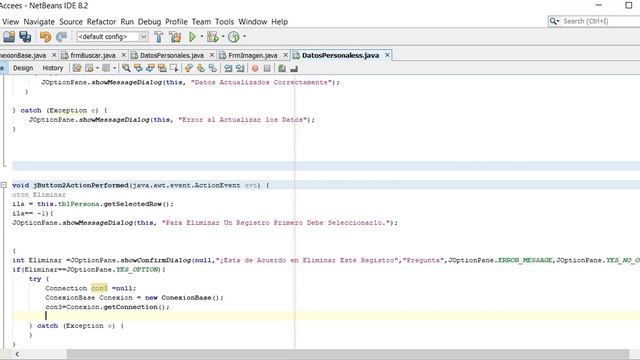Click the Save All toolbar icon
Image resolution: width=640 pixels, height=360 pixels.
[x=25, y=37]
